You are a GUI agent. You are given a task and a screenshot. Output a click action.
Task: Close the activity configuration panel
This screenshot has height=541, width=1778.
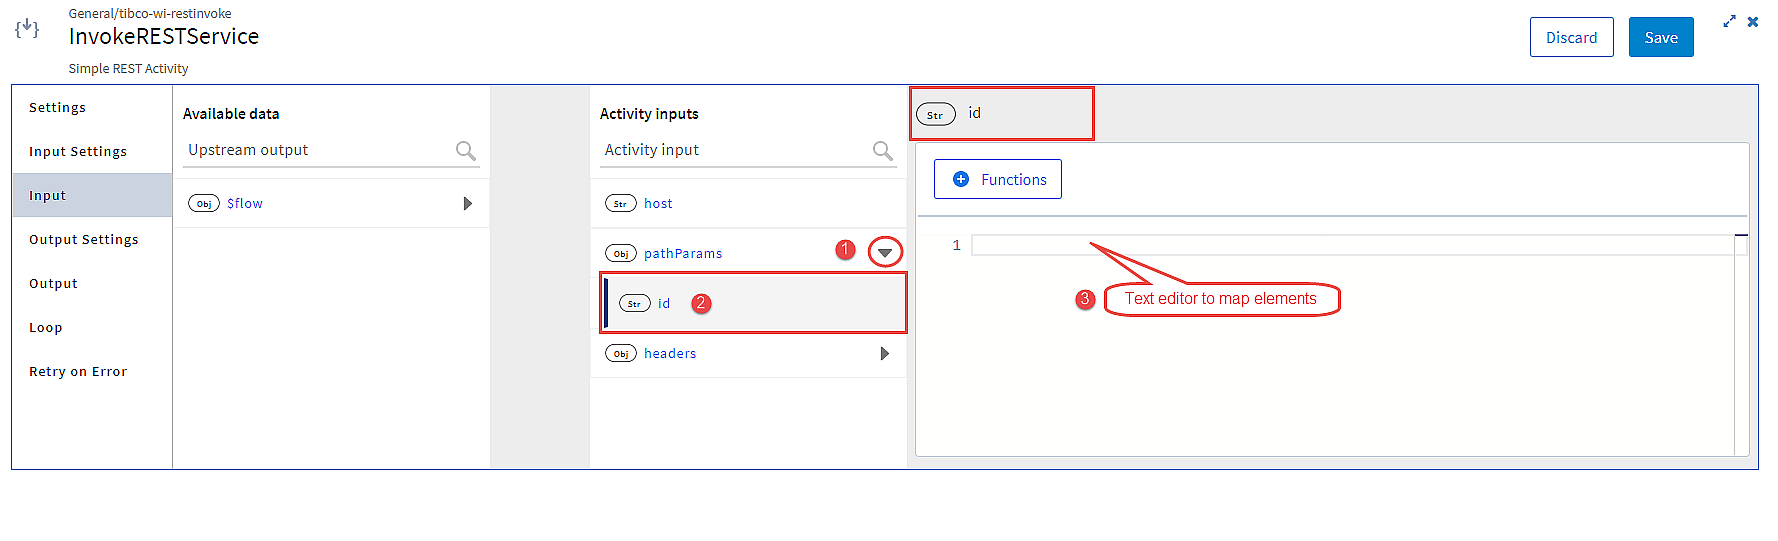click(1752, 21)
